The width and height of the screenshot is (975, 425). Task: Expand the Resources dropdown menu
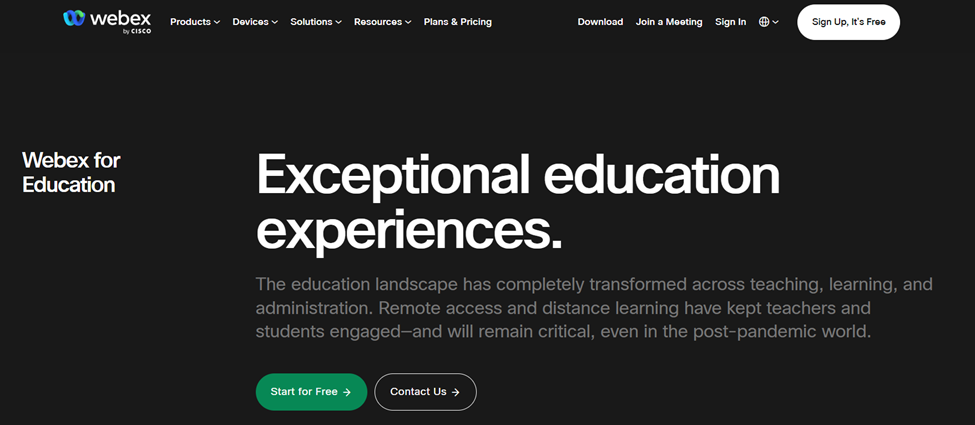coord(382,22)
